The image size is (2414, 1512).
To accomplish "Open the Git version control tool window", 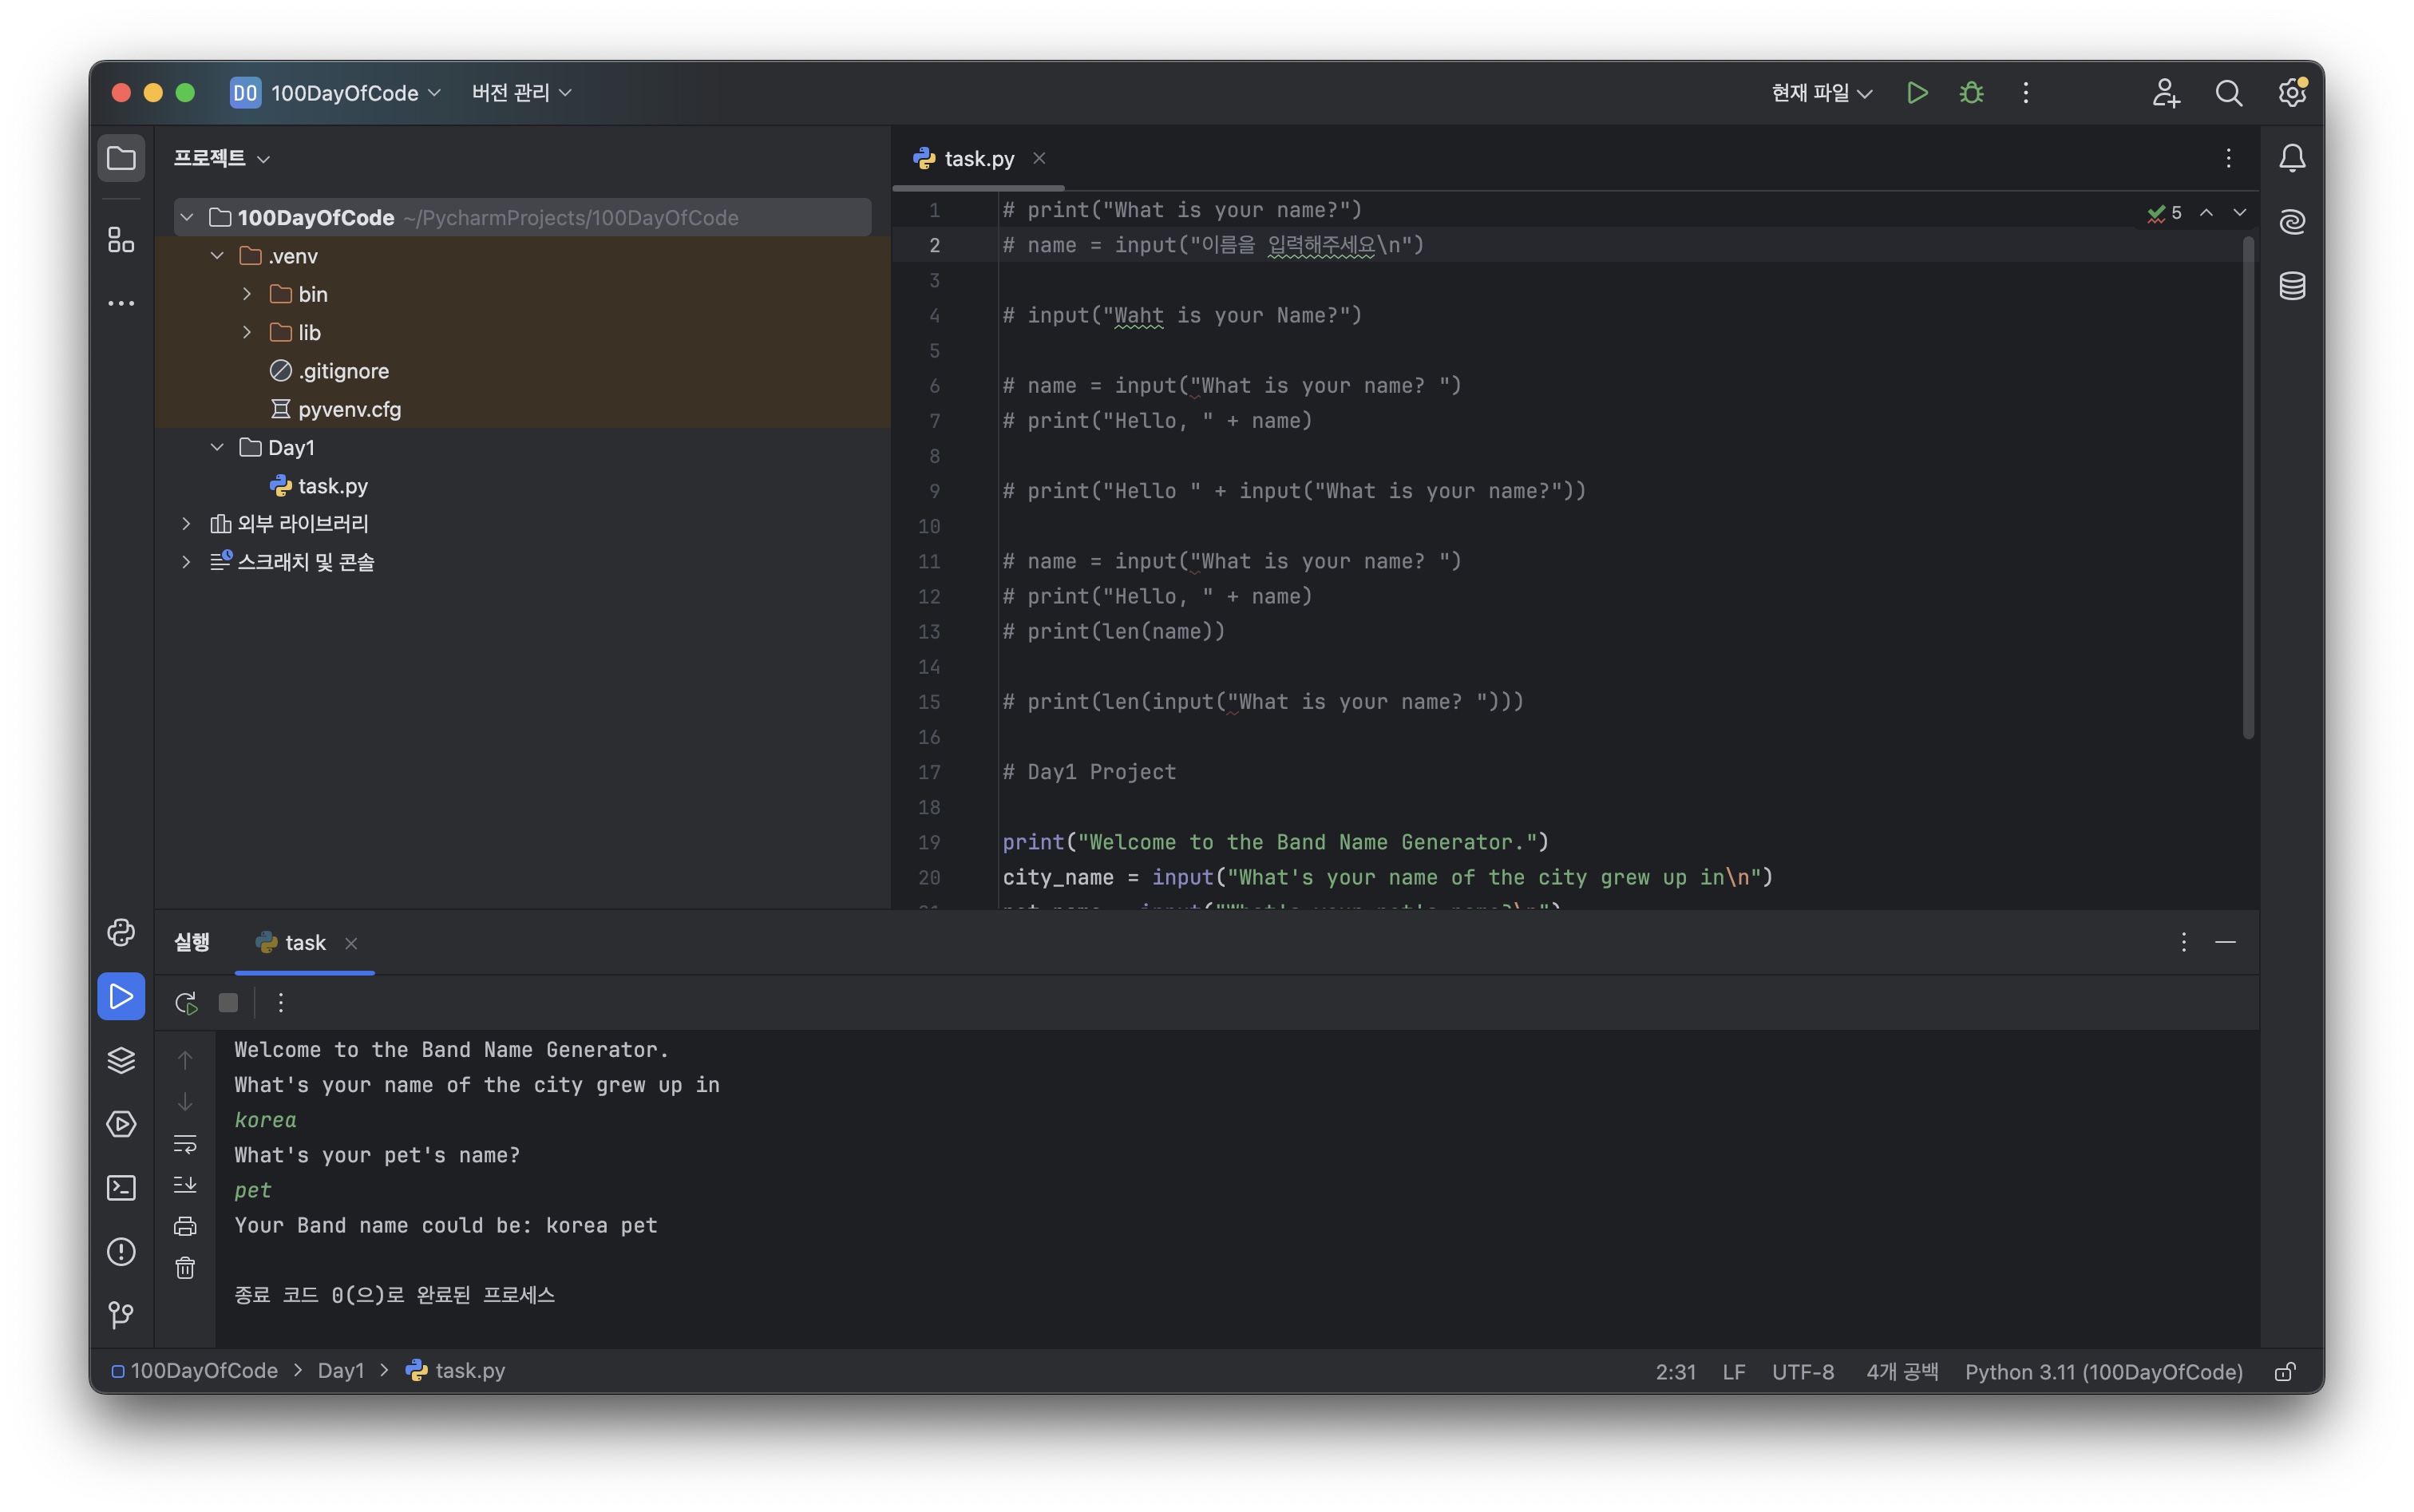I will coord(121,1314).
